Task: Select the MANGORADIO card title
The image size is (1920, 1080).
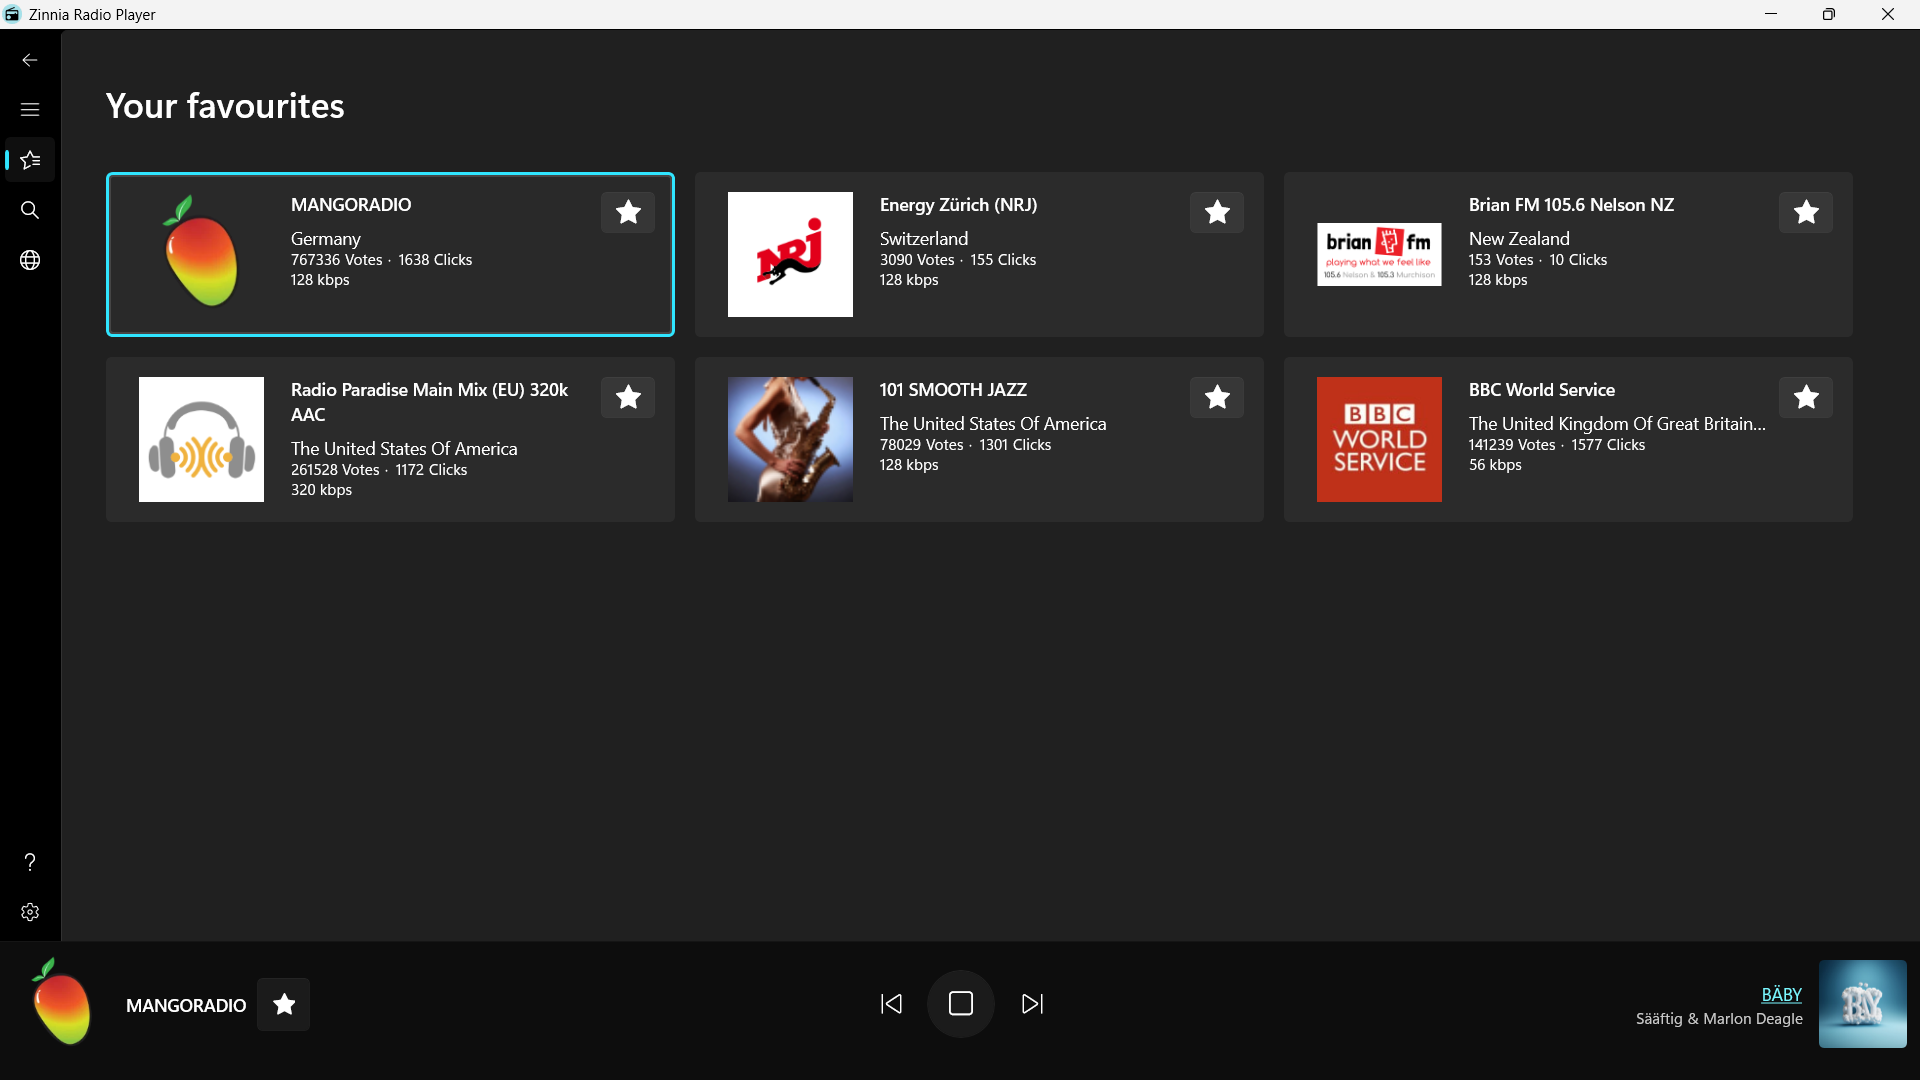Action: [351, 205]
